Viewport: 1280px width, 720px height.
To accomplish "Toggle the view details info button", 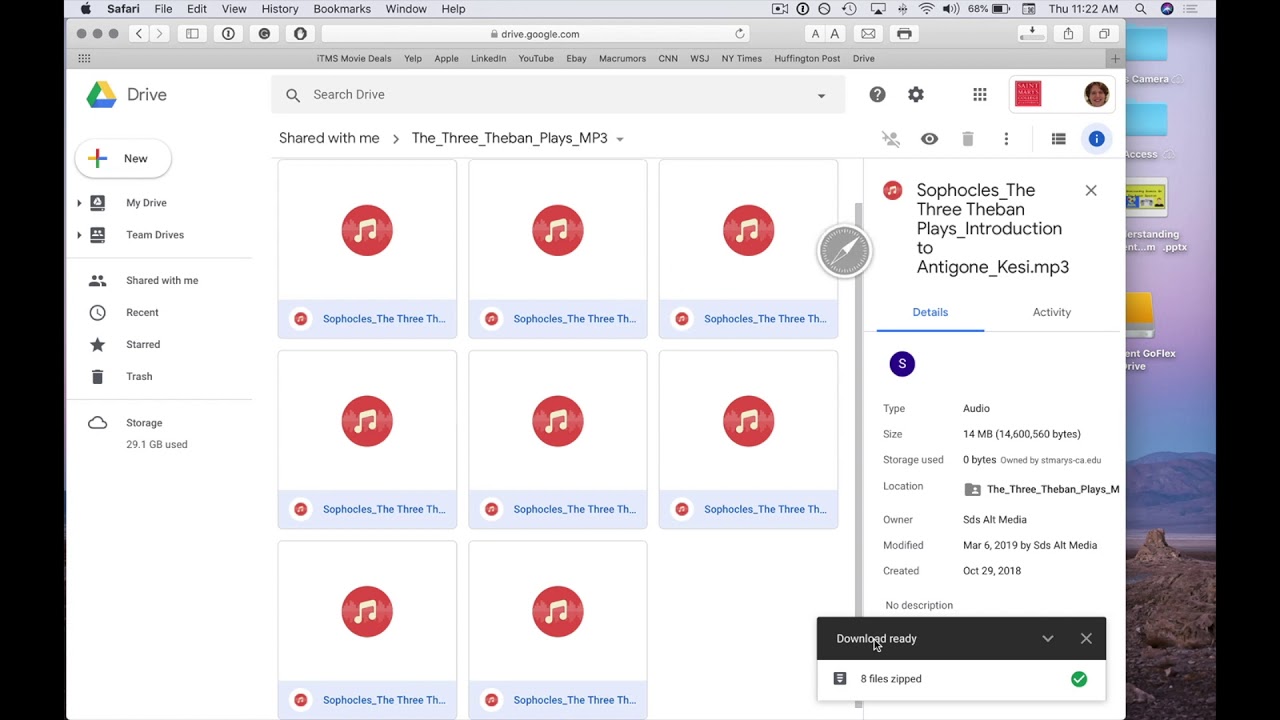I will (1097, 139).
